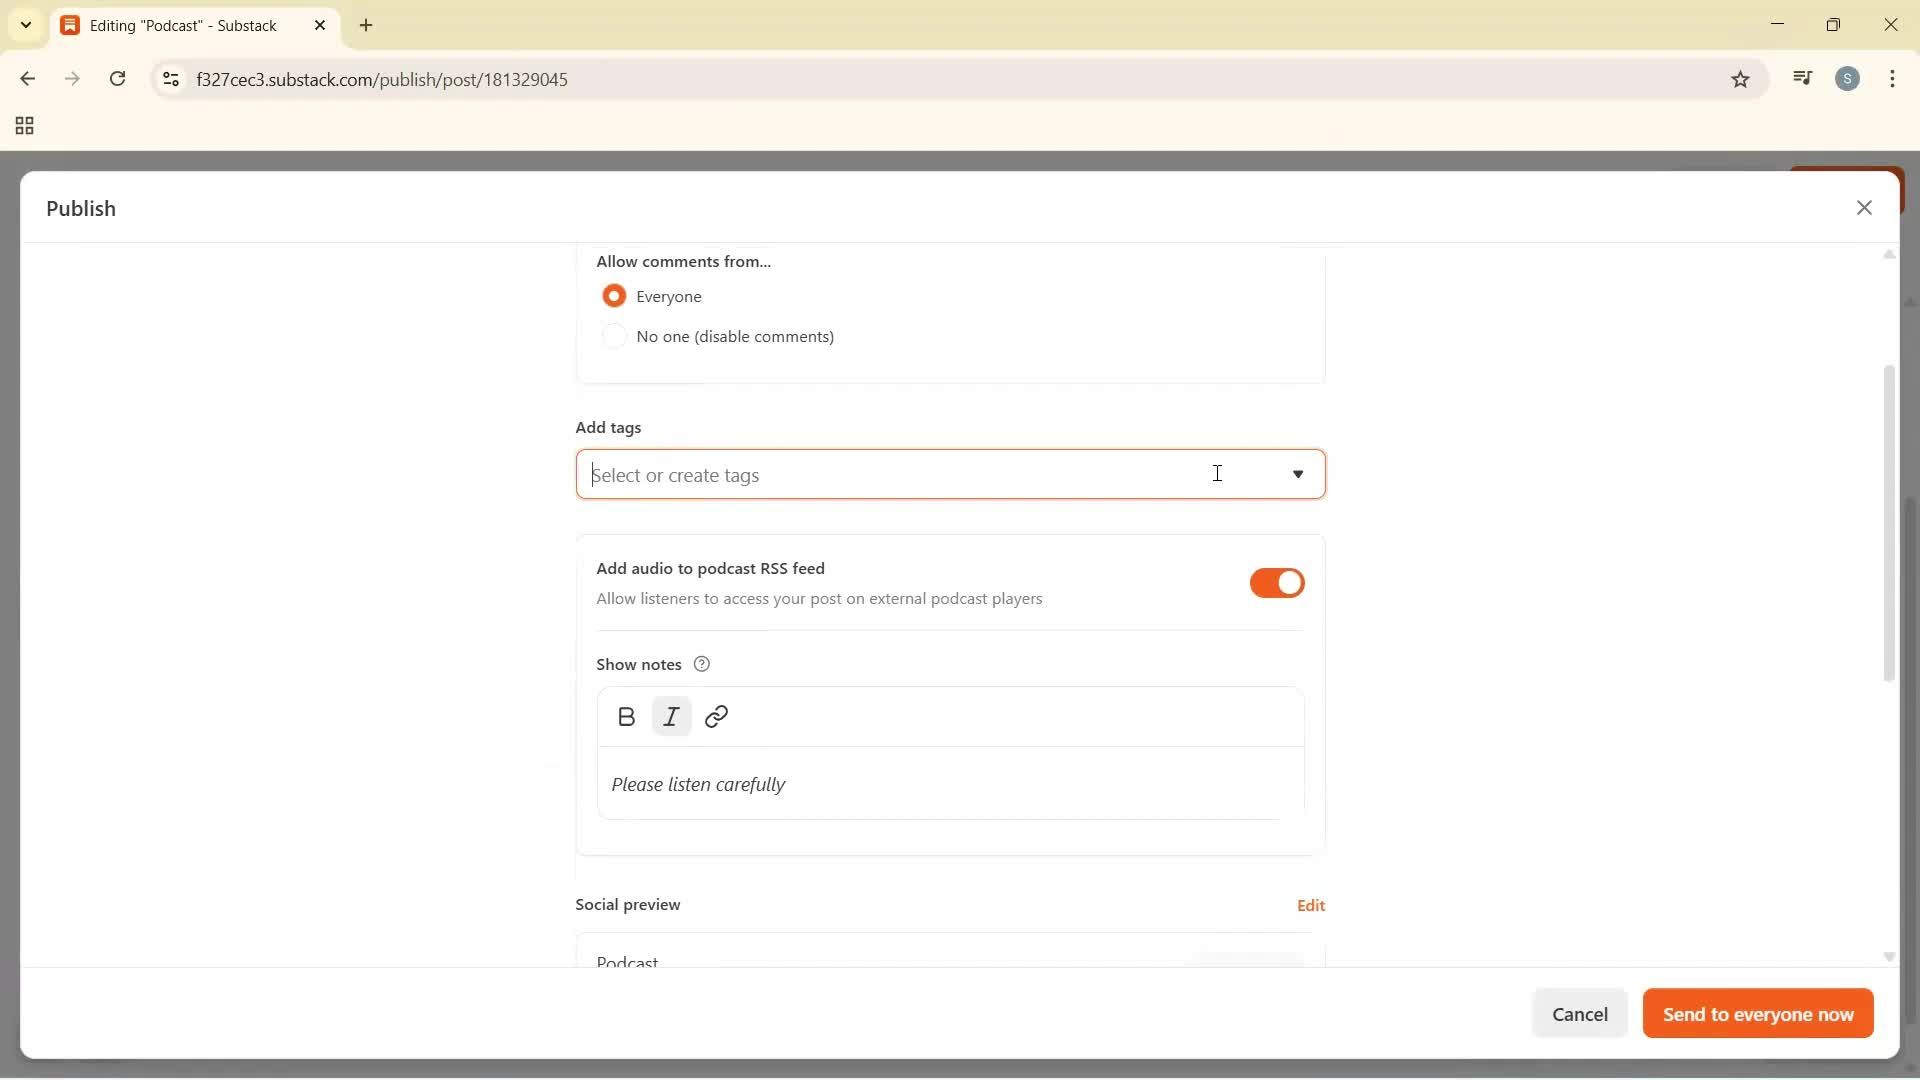Edit the social preview

click(1311, 904)
